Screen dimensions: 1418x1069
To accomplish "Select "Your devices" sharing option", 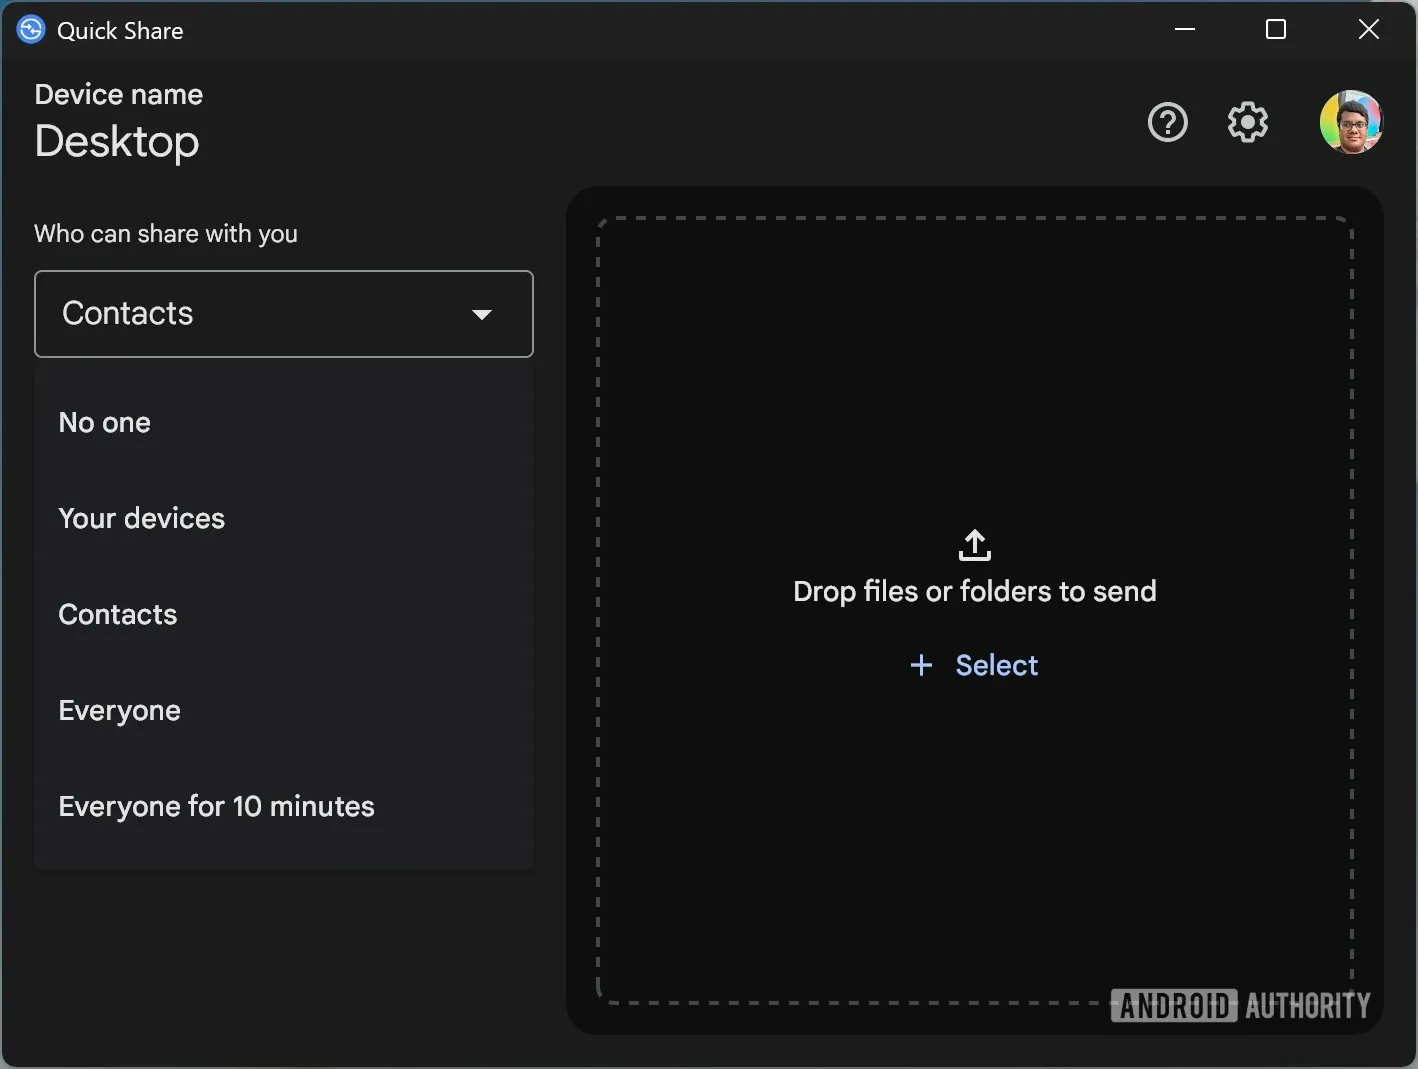I will tap(142, 519).
